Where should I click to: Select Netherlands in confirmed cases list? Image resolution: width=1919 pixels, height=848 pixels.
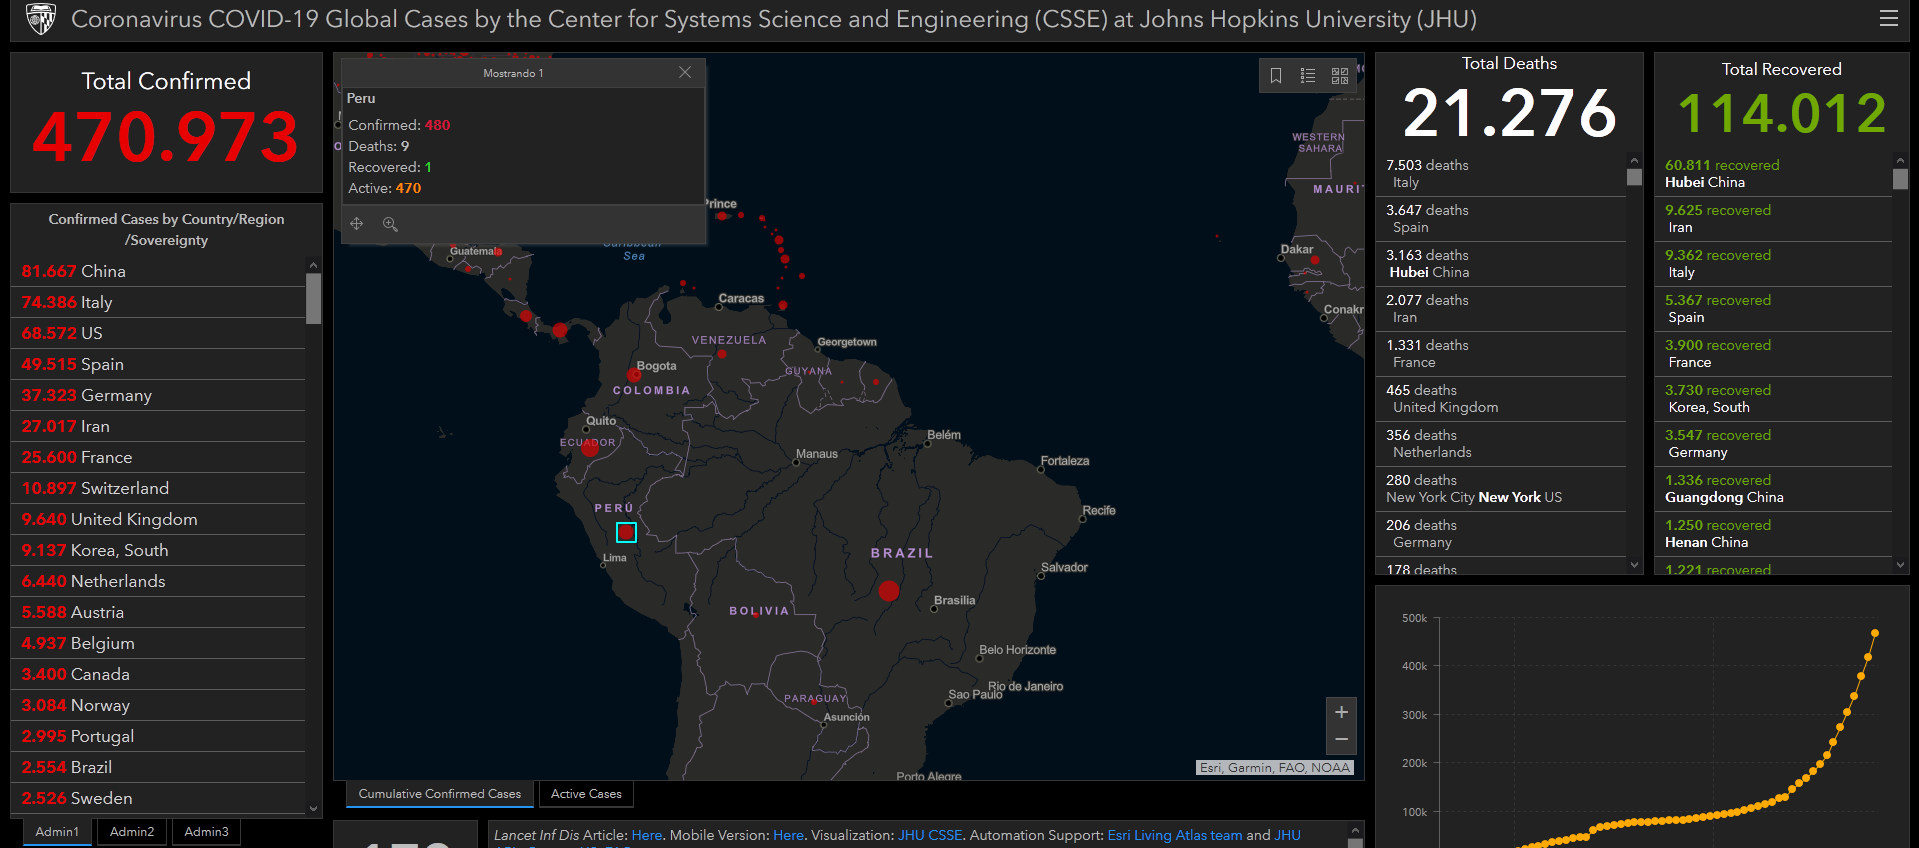(x=160, y=581)
